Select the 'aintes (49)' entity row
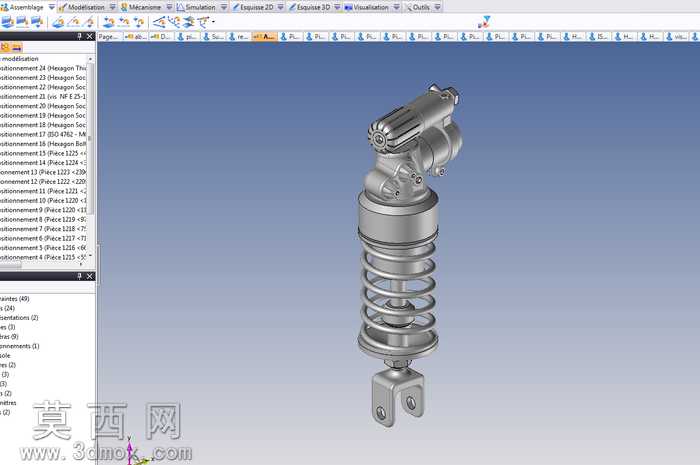 point(15,299)
